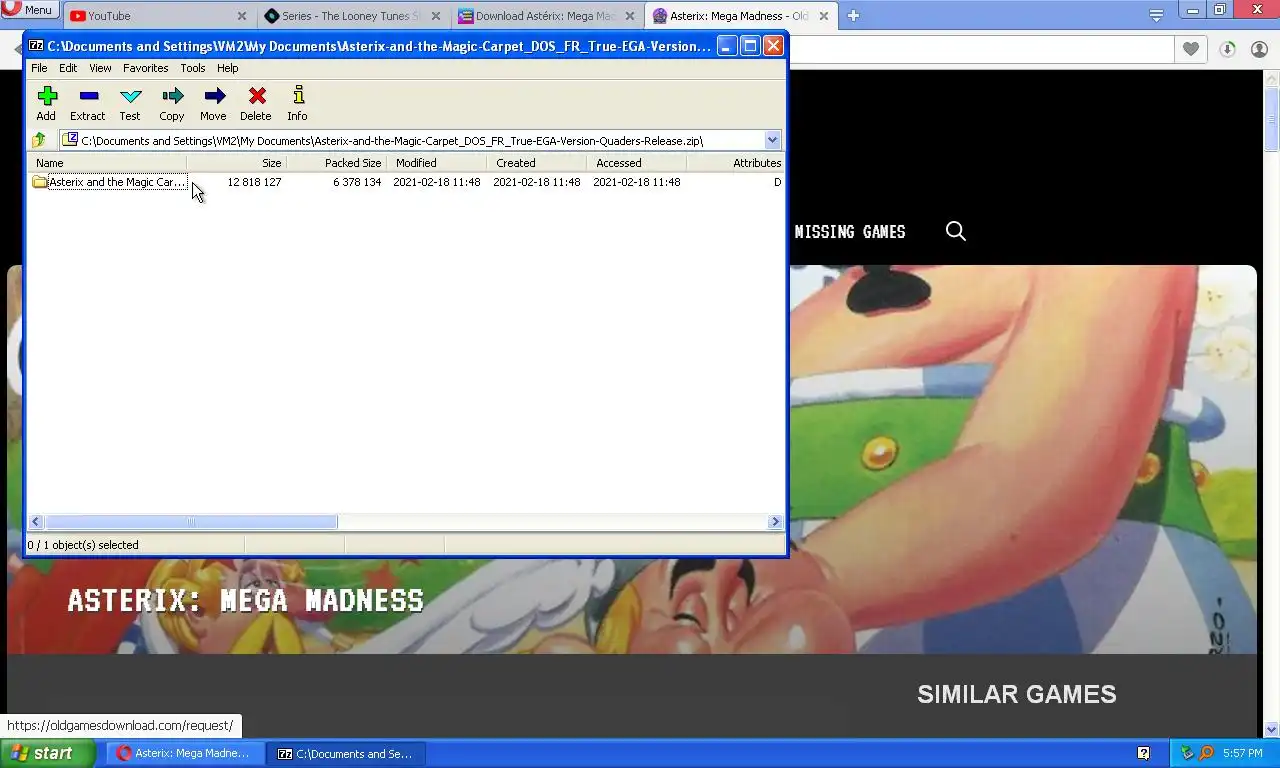Open the browser downloads icon
Viewport: 1280px width, 768px height.
pyautogui.click(x=1227, y=49)
